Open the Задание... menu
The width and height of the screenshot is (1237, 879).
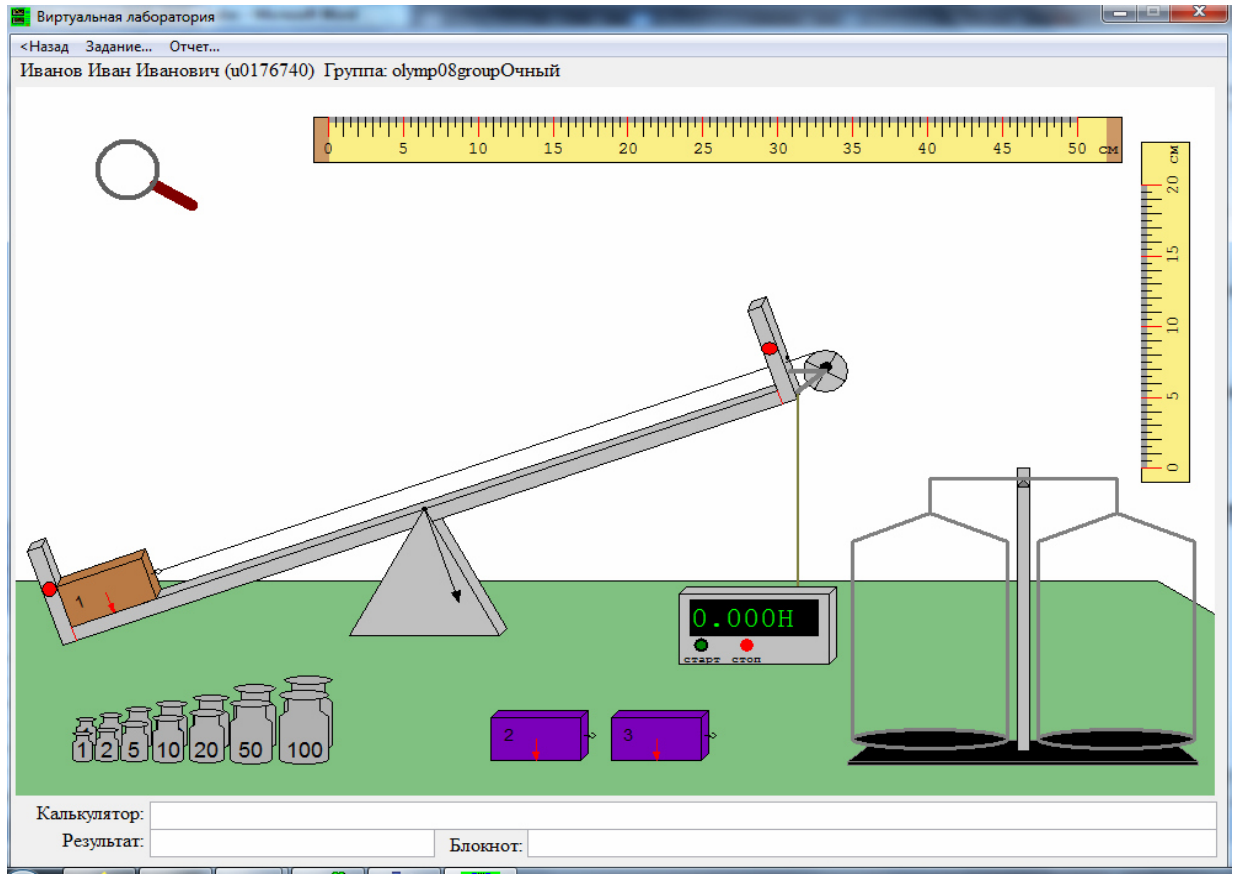pos(118,47)
